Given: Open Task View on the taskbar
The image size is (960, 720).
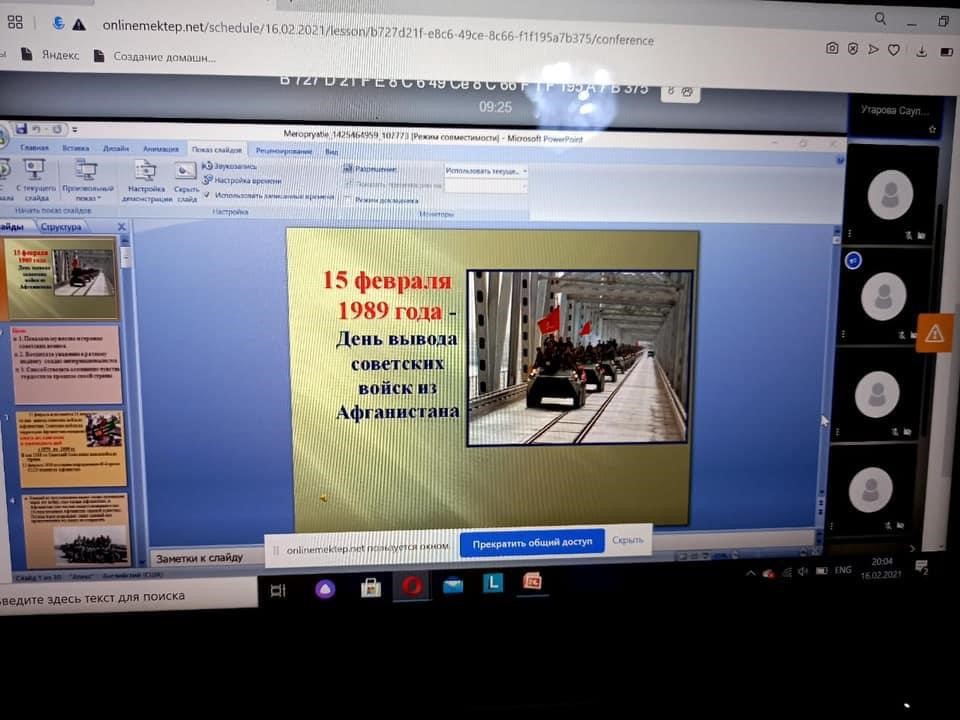Looking at the screenshot, I should tap(278, 590).
